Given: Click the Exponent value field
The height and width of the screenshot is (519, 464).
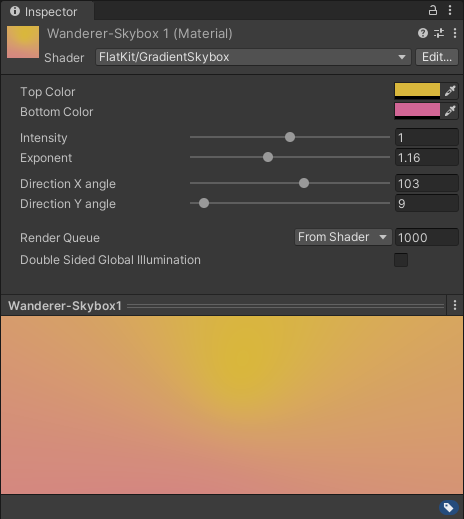Looking at the screenshot, I should (427, 157).
